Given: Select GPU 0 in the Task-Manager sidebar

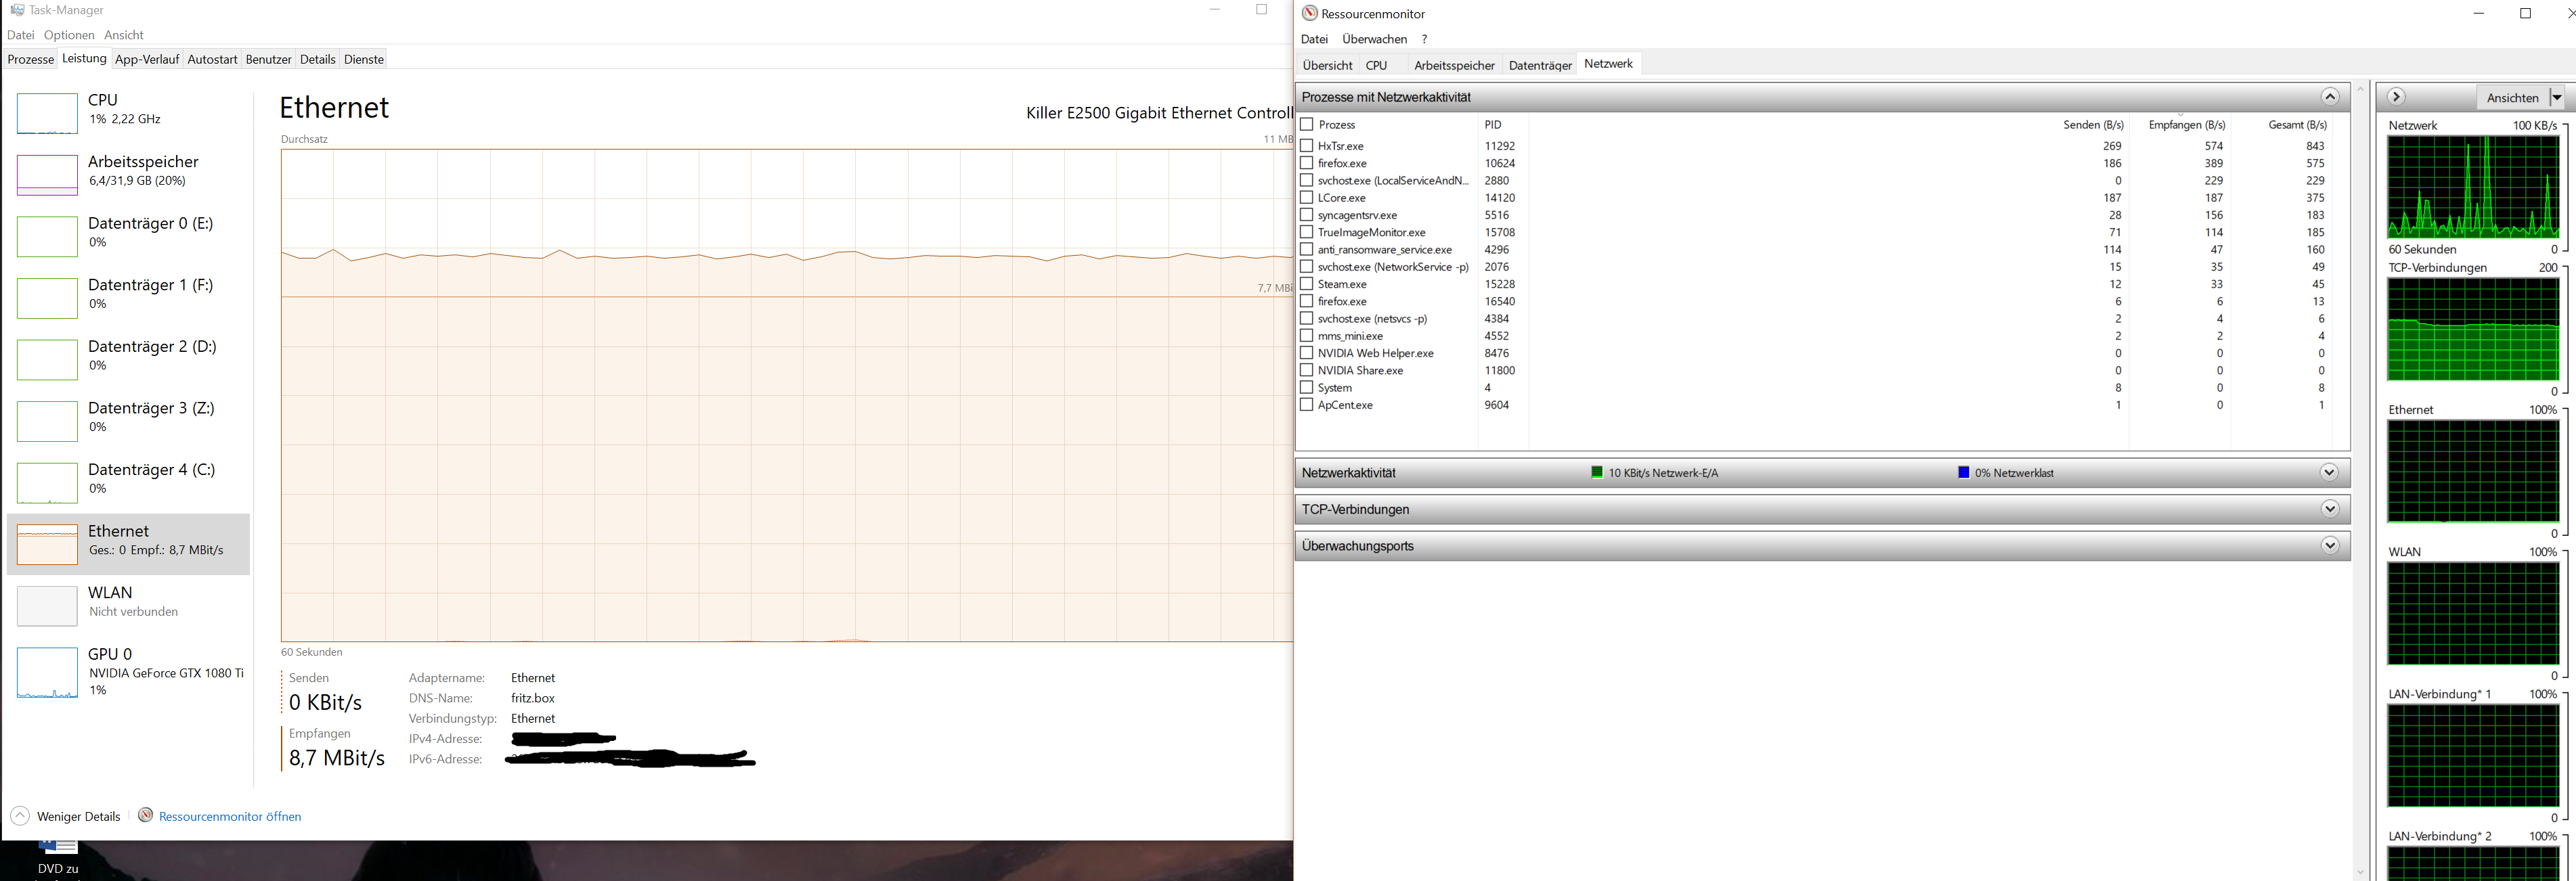Looking at the screenshot, I should click(x=128, y=671).
